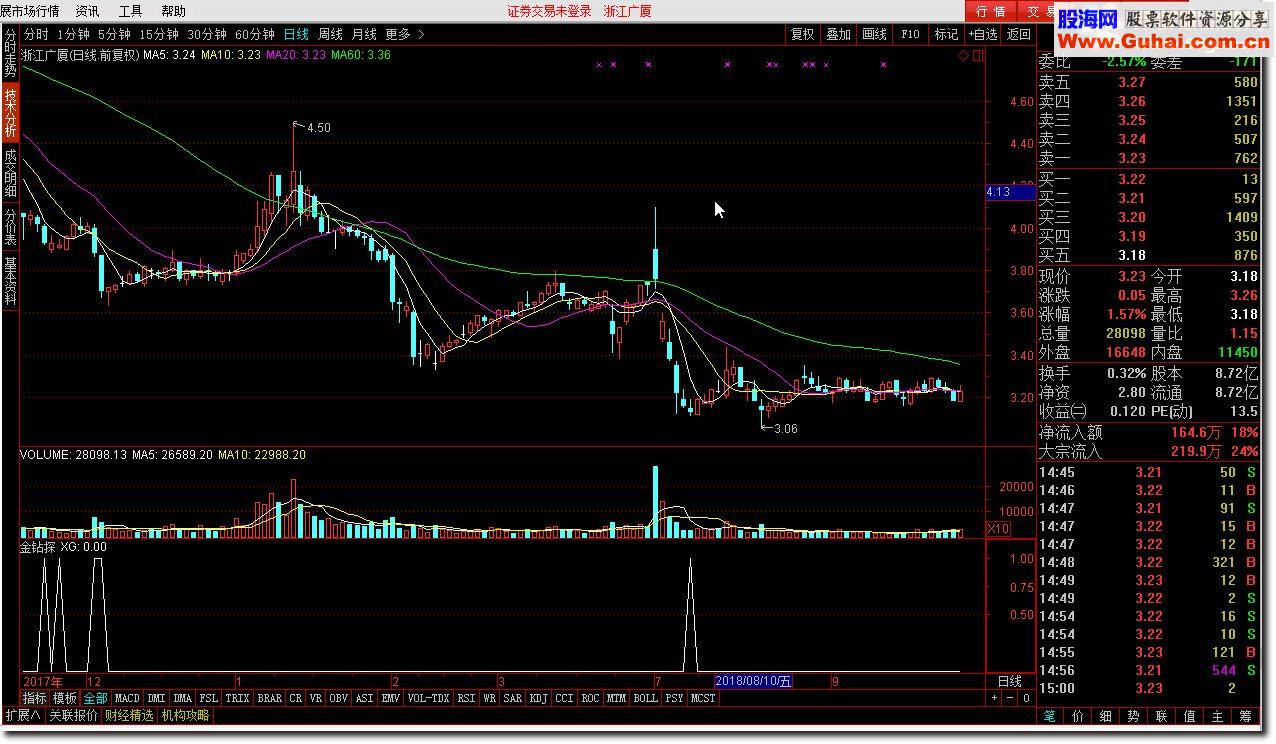Click the 返回 back button
This screenshot has height=744, width=1276.
pyautogui.click(x=1019, y=34)
